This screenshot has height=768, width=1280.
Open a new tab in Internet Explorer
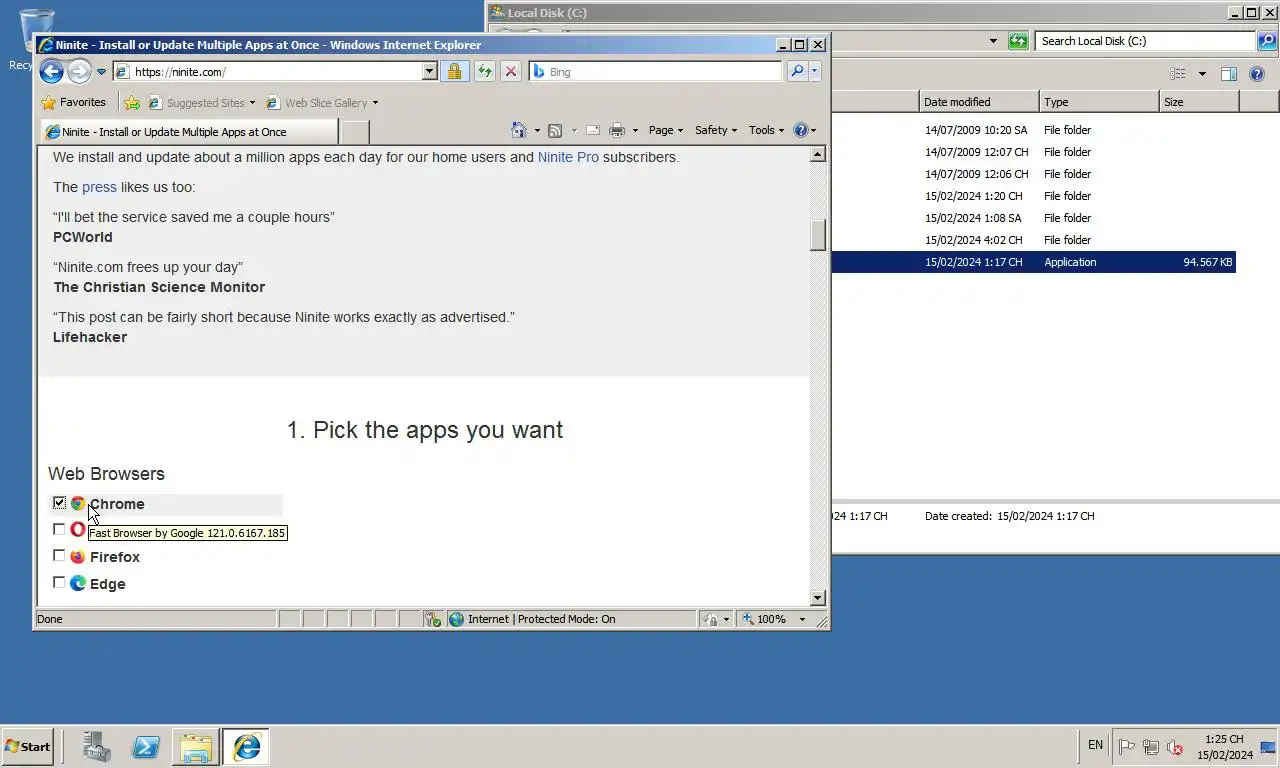point(355,131)
